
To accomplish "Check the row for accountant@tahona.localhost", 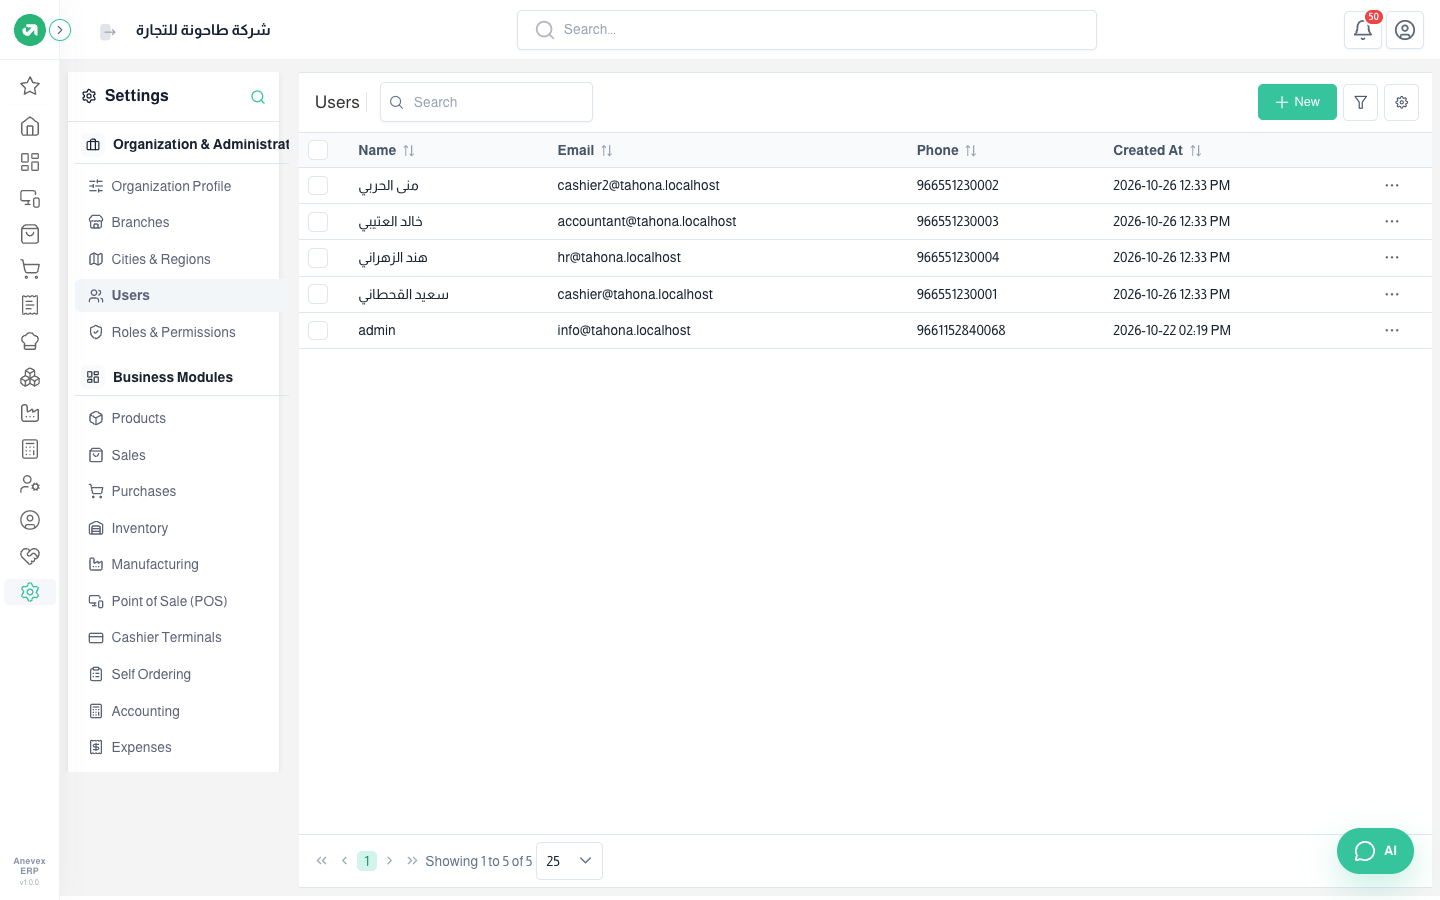I will 318,221.
